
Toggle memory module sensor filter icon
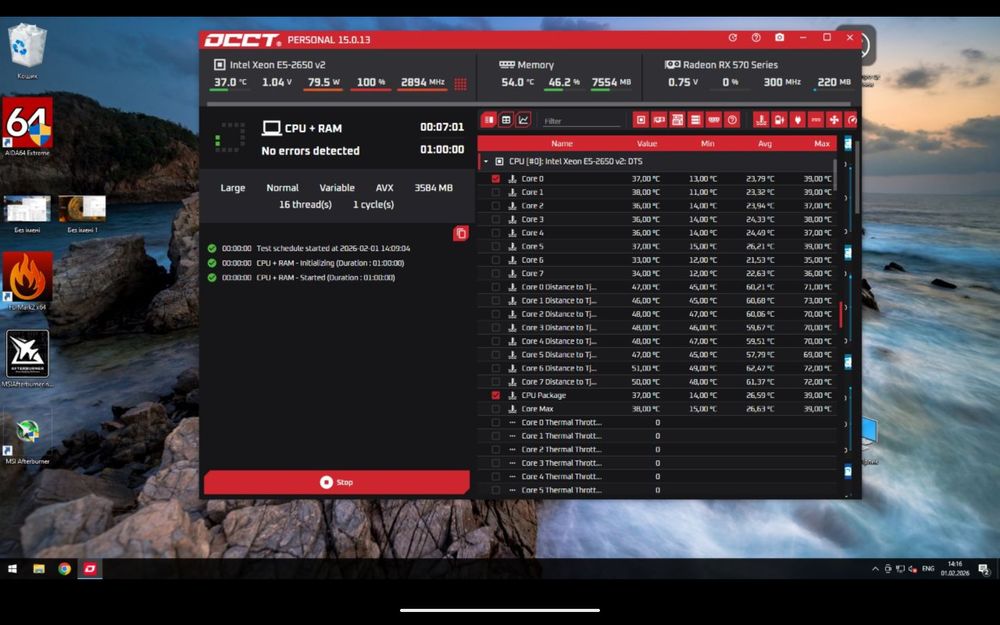click(x=714, y=120)
